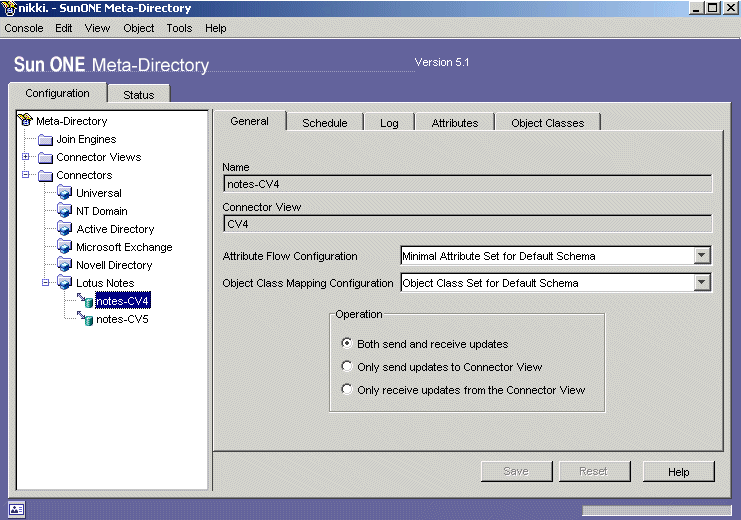This screenshot has width=741, height=520.
Task: Open the Attribute Flow Configuration dropdown
Action: pyautogui.click(x=702, y=256)
